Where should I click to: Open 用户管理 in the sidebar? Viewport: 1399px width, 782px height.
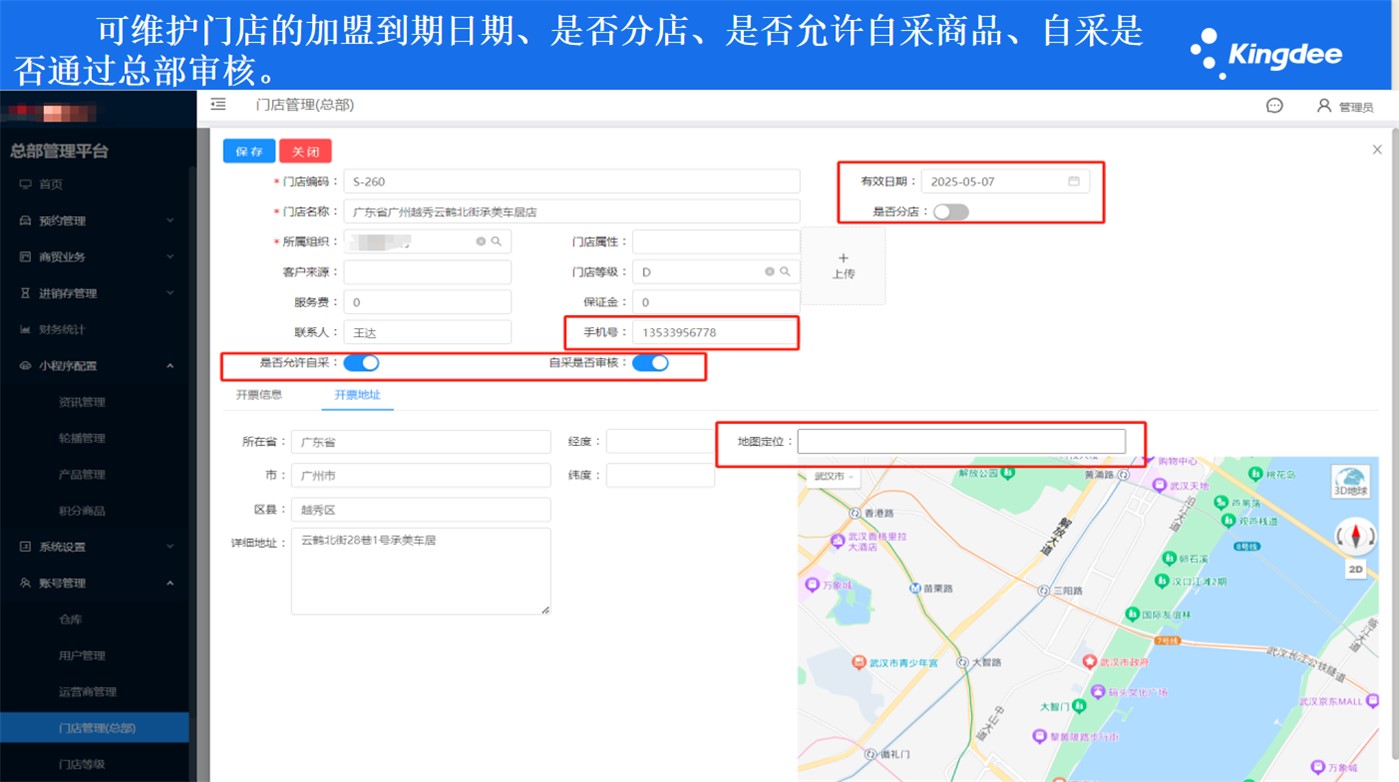[x=82, y=656]
